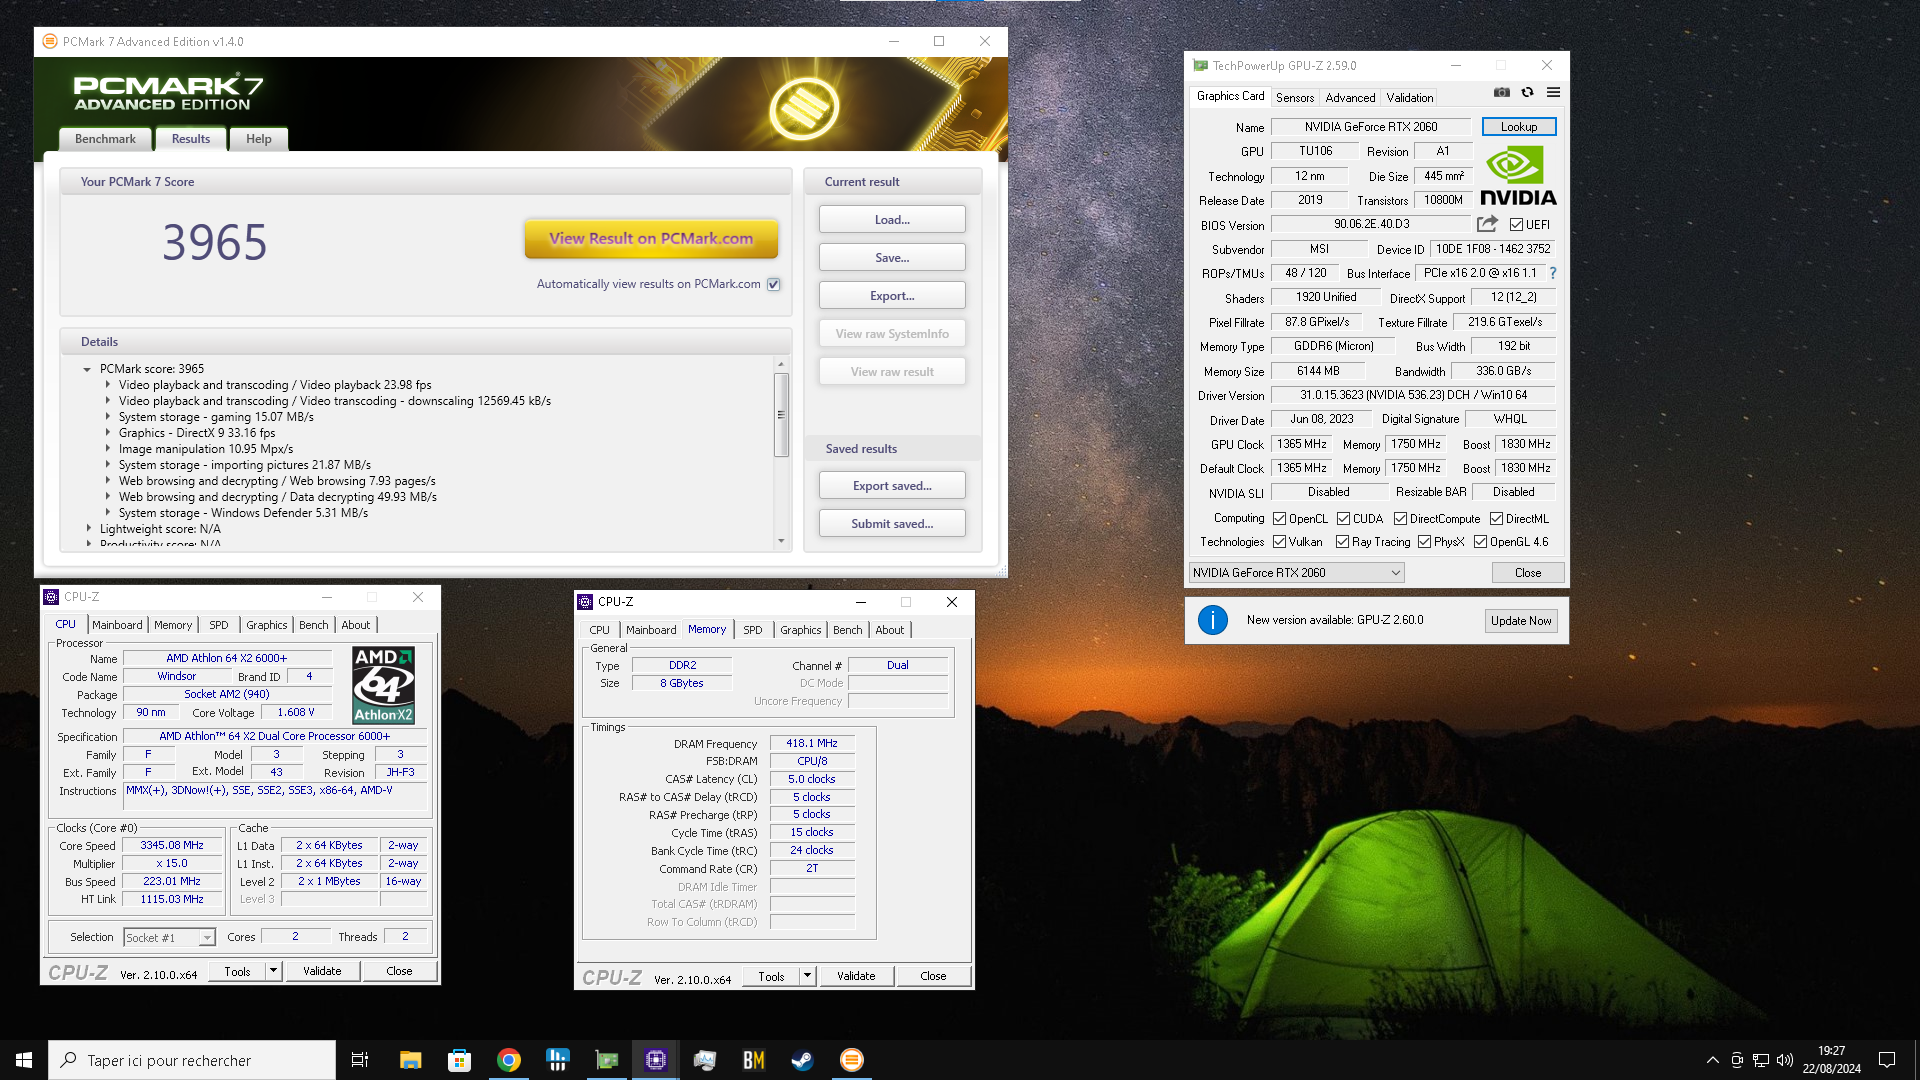The height and width of the screenshot is (1080, 1920).
Task: Click the CPU-Z taskbar icon
Action: pyautogui.click(x=656, y=1060)
